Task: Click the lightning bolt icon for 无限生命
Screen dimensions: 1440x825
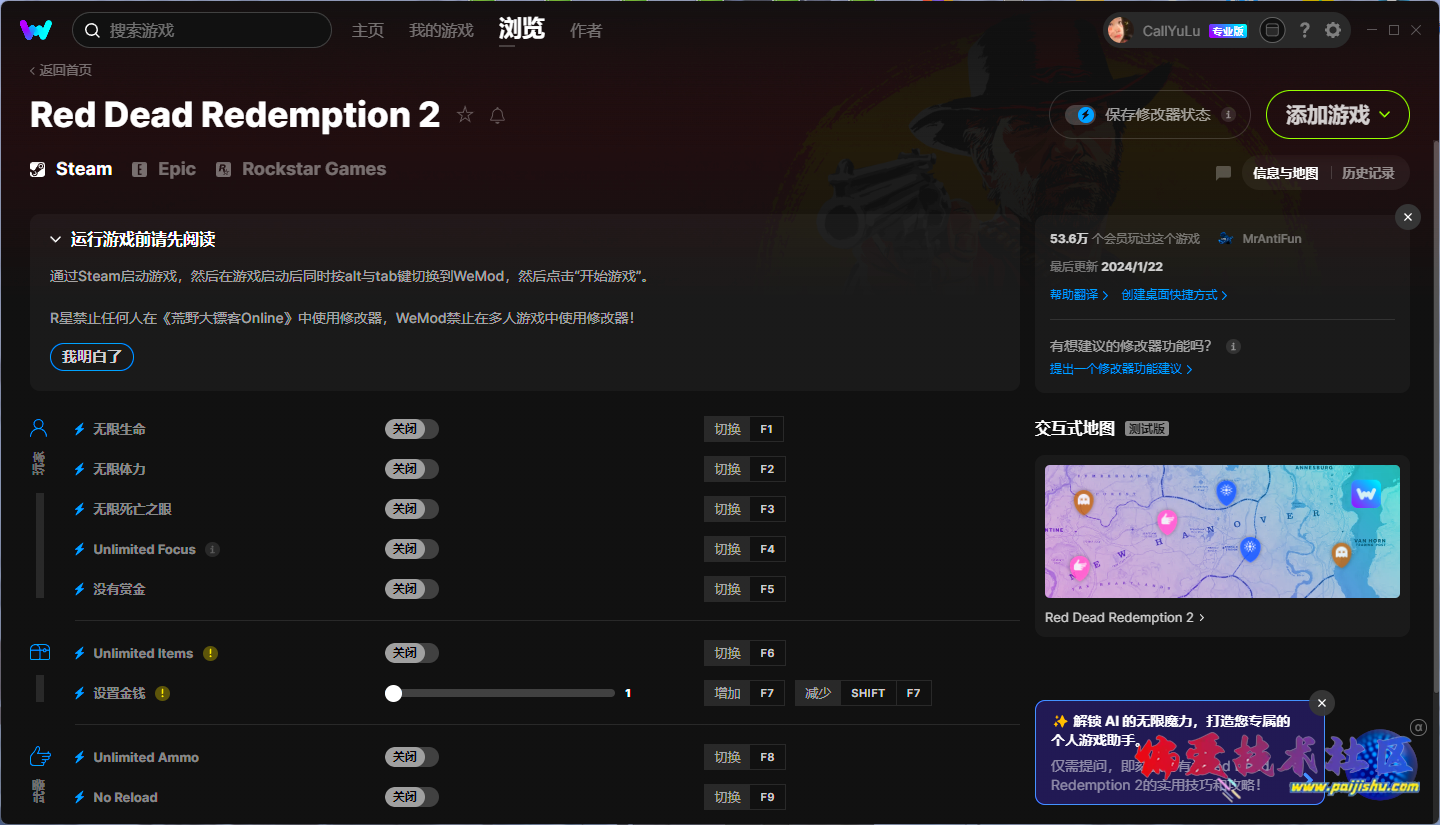Action: 80,429
